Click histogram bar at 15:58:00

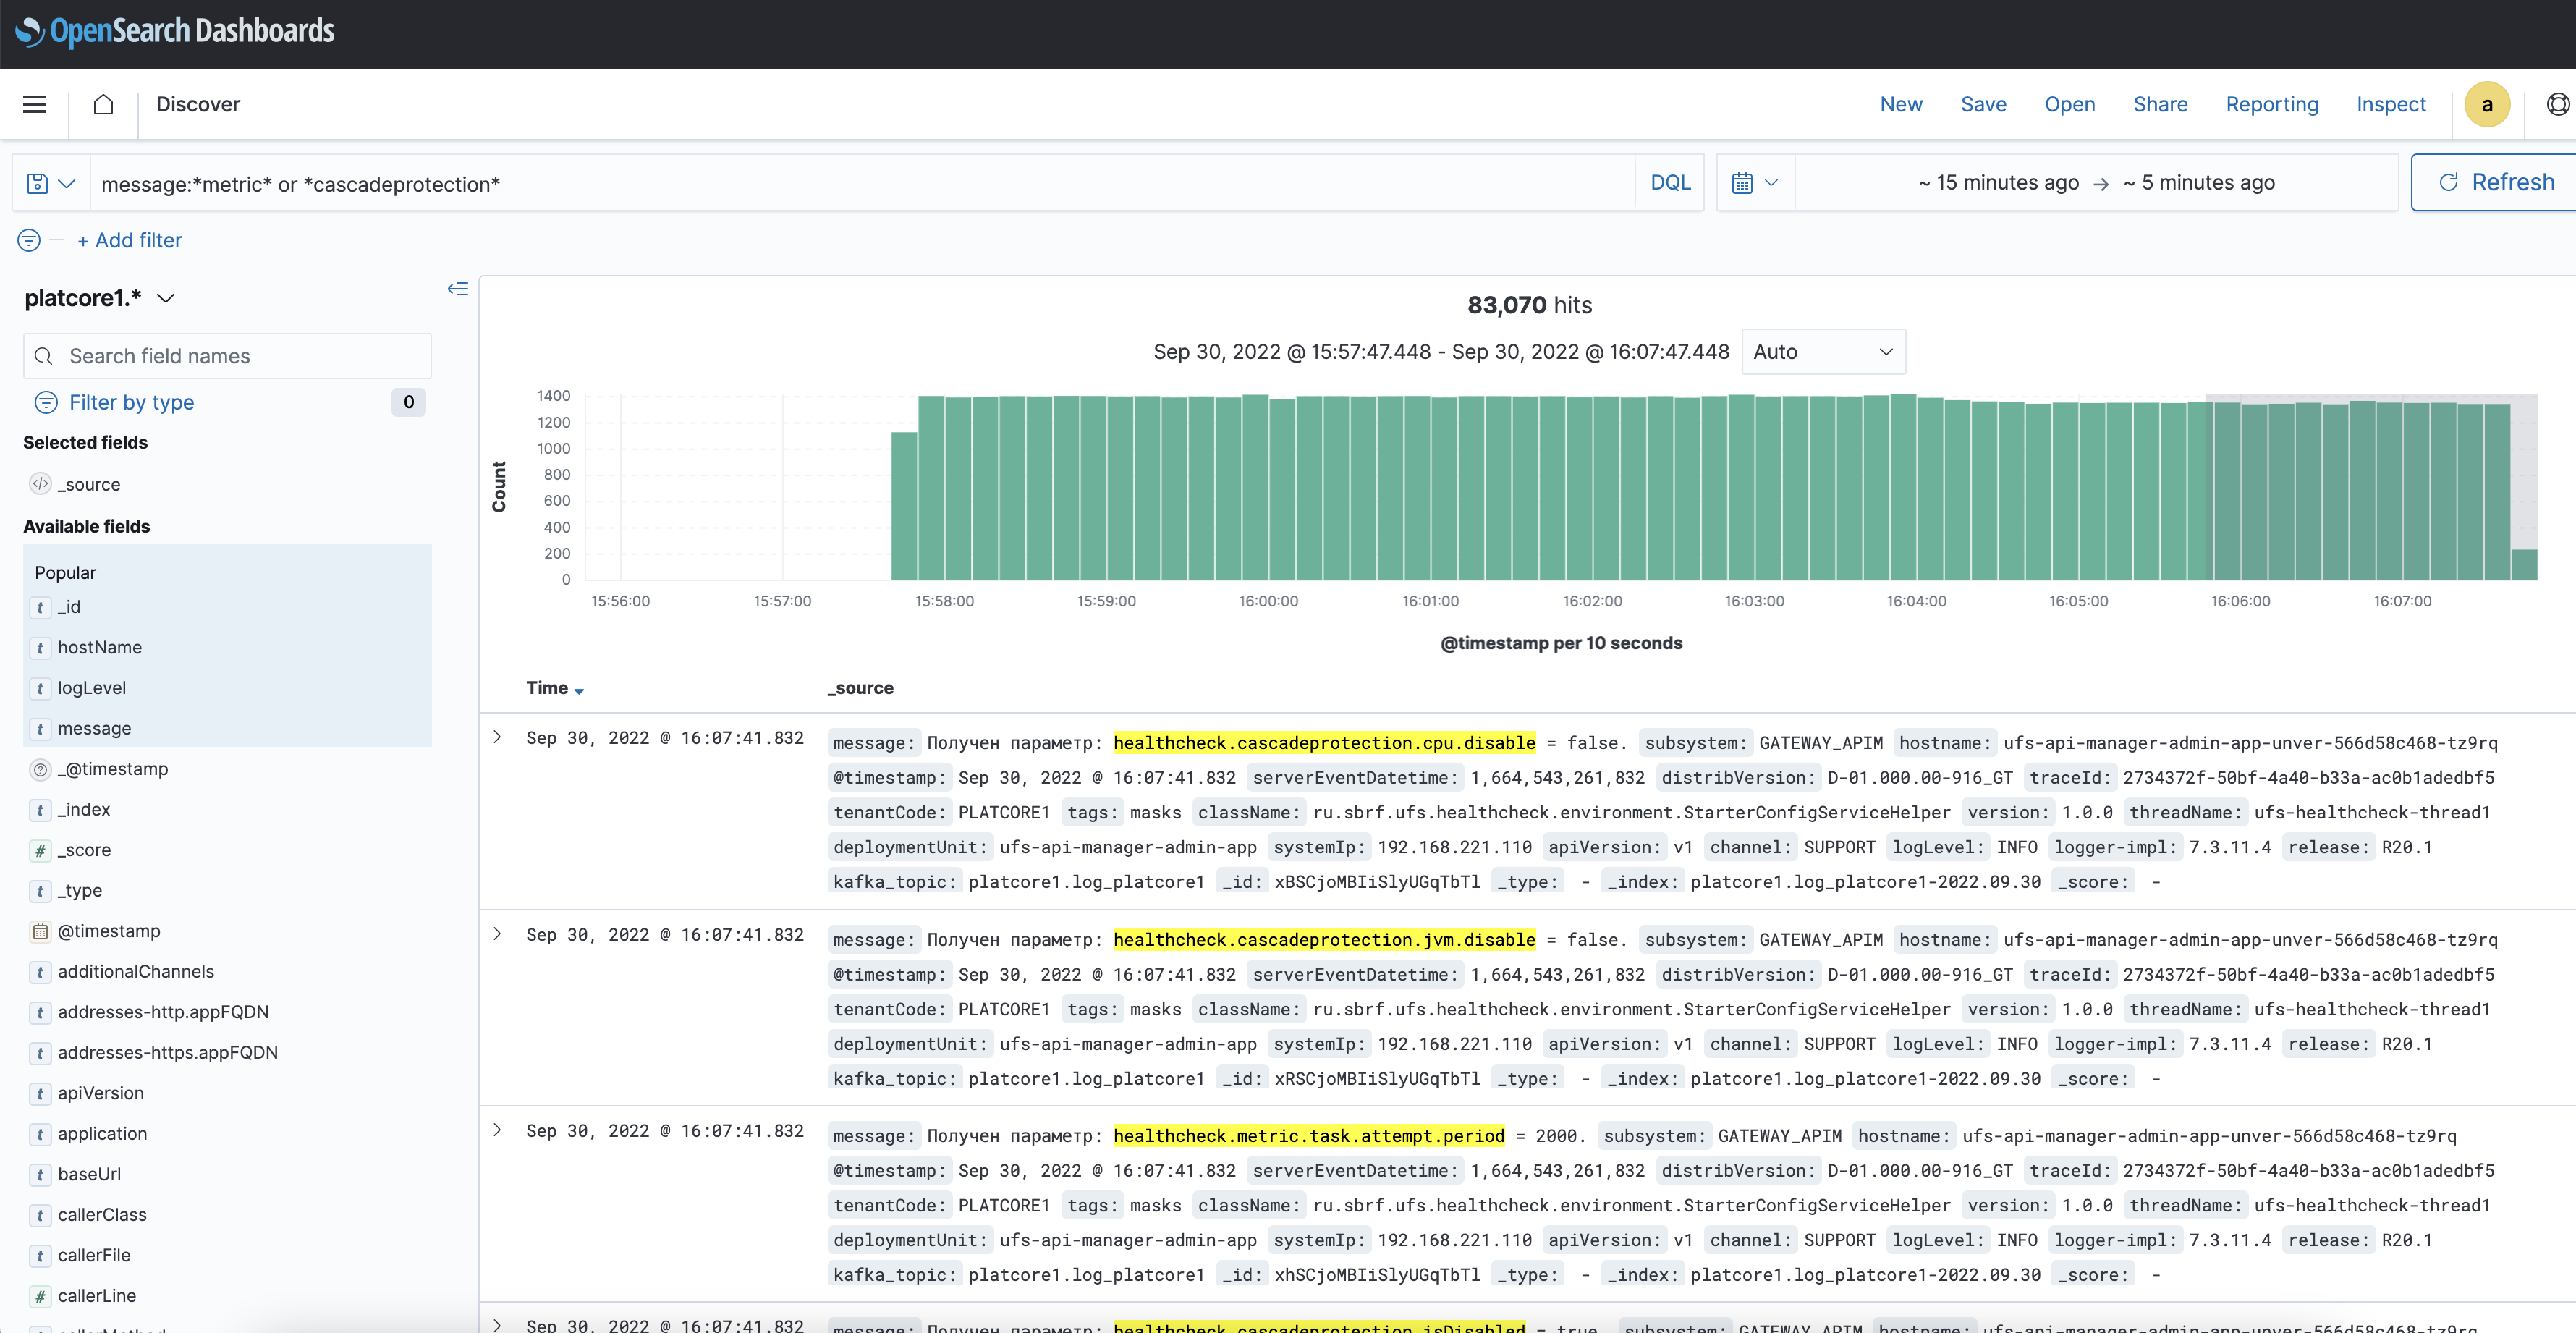coord(958,489)
